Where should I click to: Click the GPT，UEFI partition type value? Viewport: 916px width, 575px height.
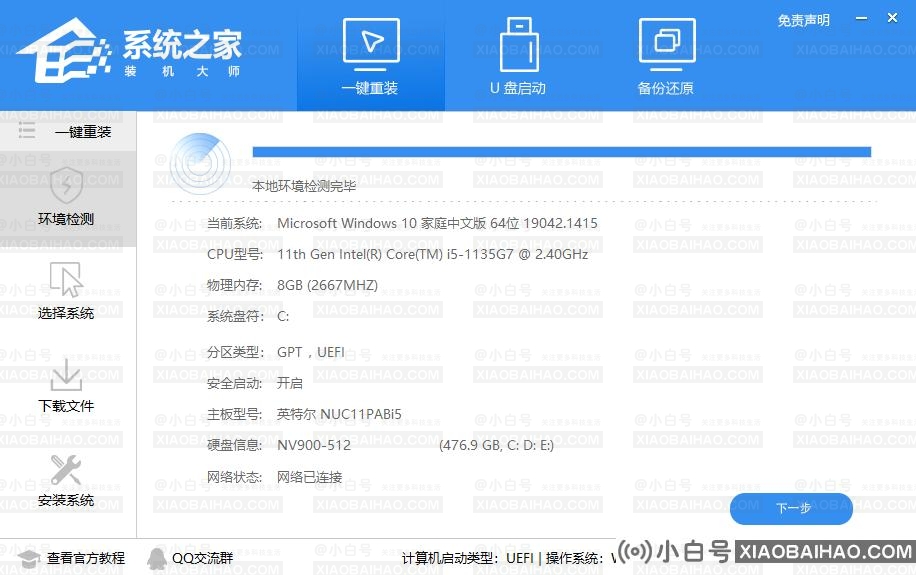(311, 352)
